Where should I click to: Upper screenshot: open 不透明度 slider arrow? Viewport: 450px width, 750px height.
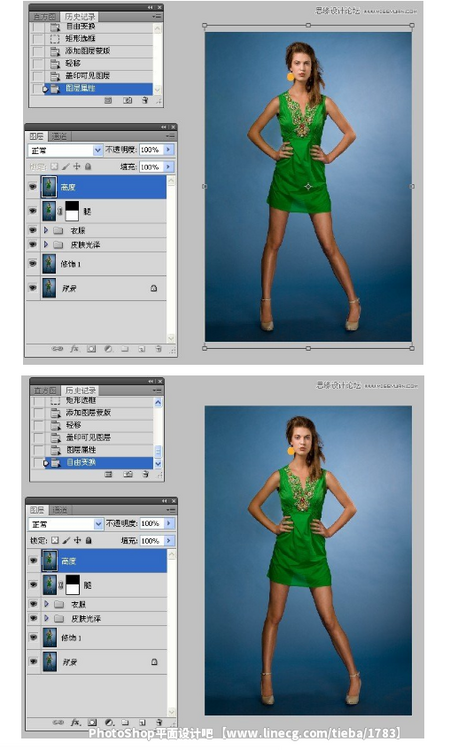point(169,150)
